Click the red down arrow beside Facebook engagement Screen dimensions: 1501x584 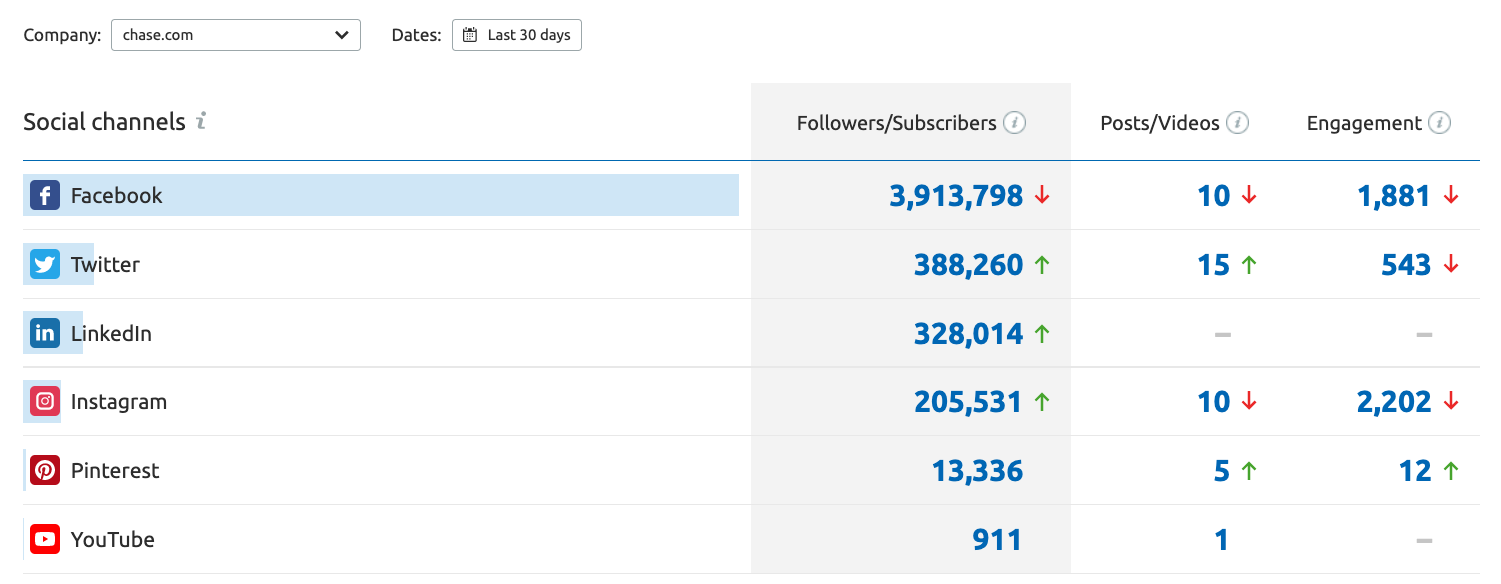tap(1452, 196)
